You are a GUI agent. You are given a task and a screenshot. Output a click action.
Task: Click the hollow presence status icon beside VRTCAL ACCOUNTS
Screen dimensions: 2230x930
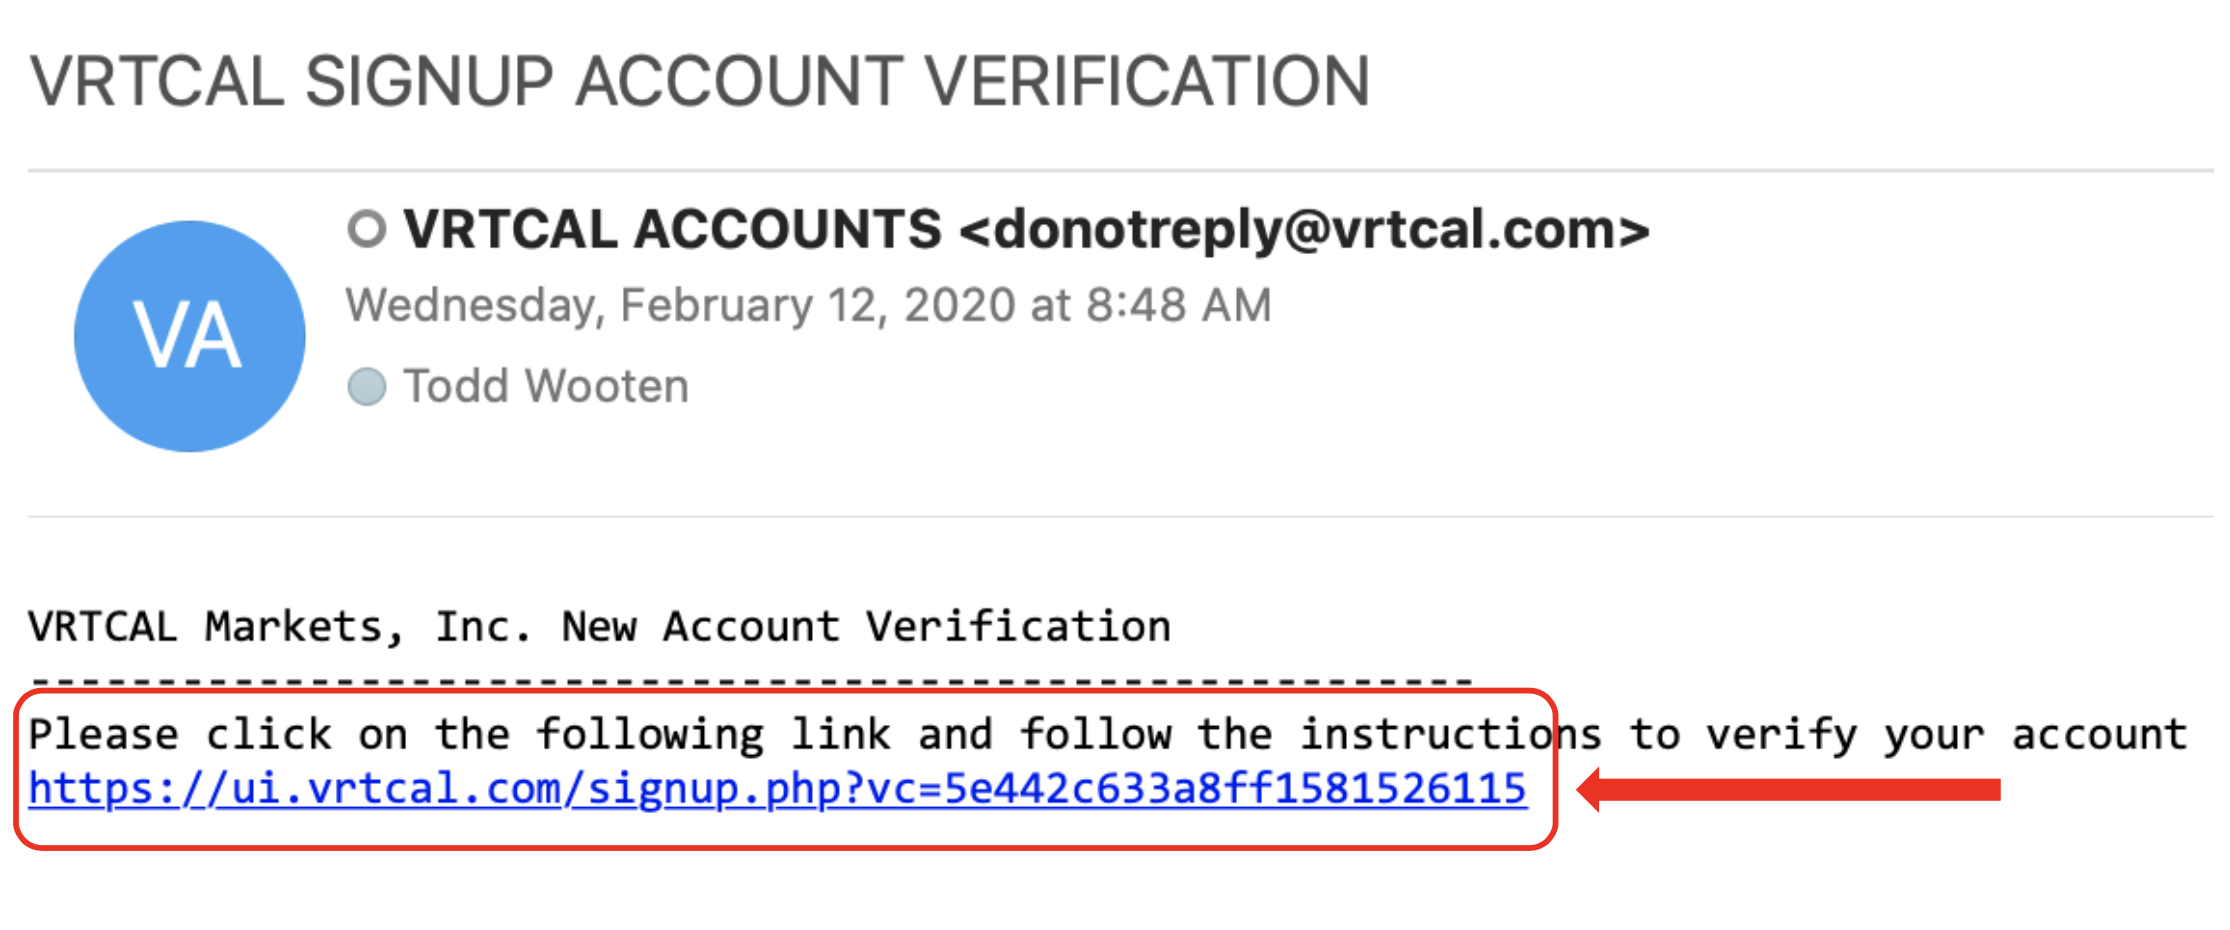(366, 228)
